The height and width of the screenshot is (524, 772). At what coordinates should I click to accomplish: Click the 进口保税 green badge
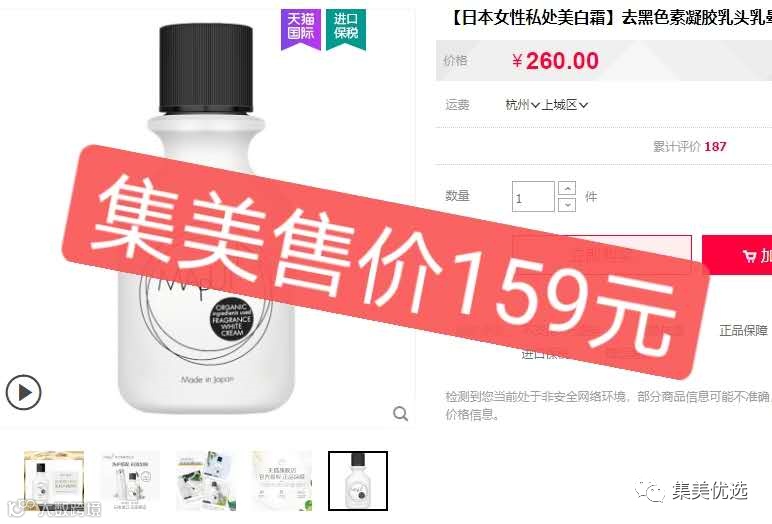tap(346, 30)
